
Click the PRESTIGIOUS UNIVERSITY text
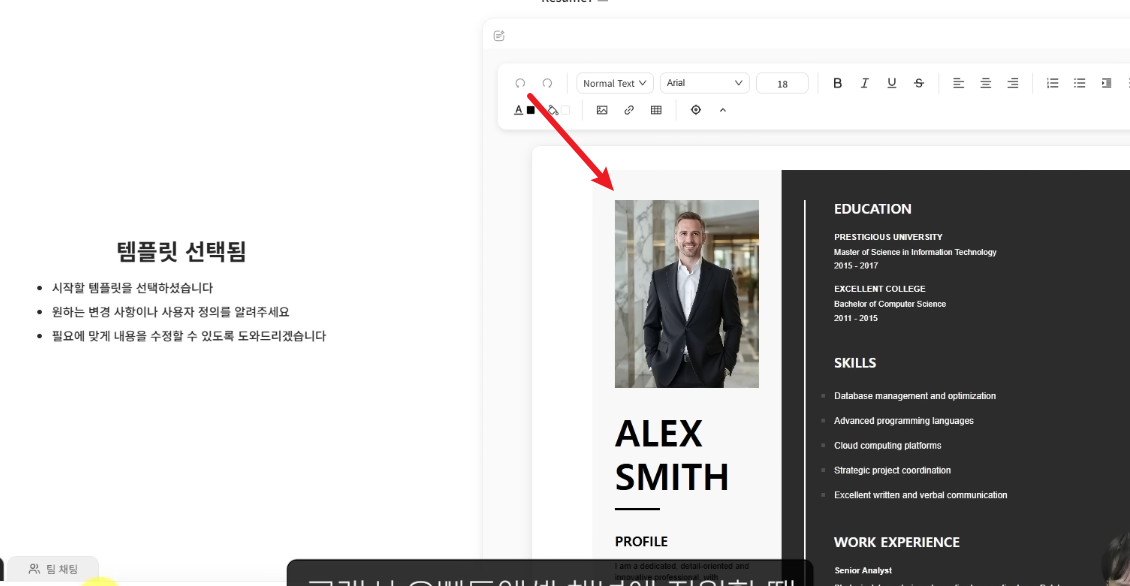(888, 237)
